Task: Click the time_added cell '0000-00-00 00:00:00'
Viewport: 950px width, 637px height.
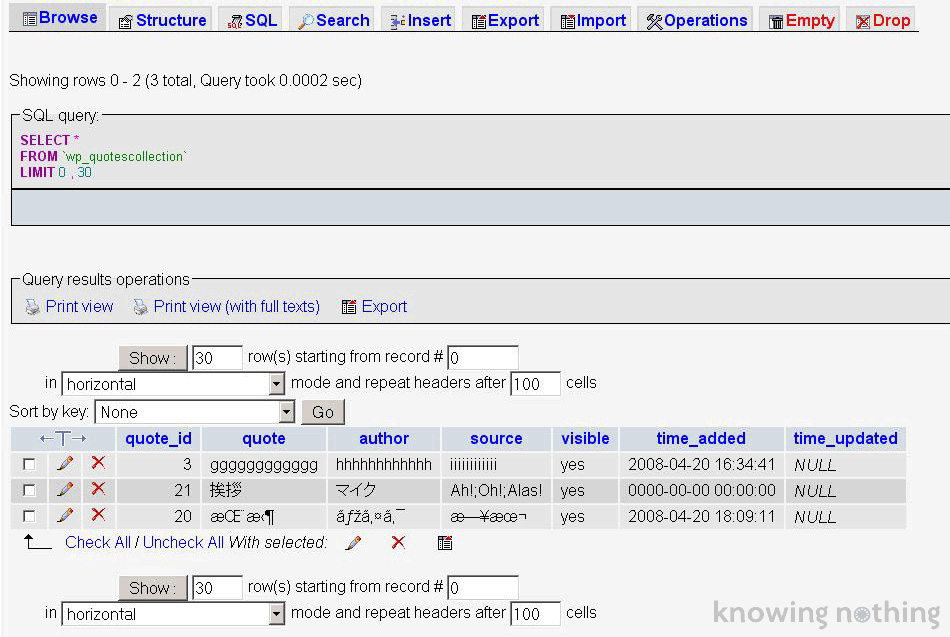Action: point(702,490)
